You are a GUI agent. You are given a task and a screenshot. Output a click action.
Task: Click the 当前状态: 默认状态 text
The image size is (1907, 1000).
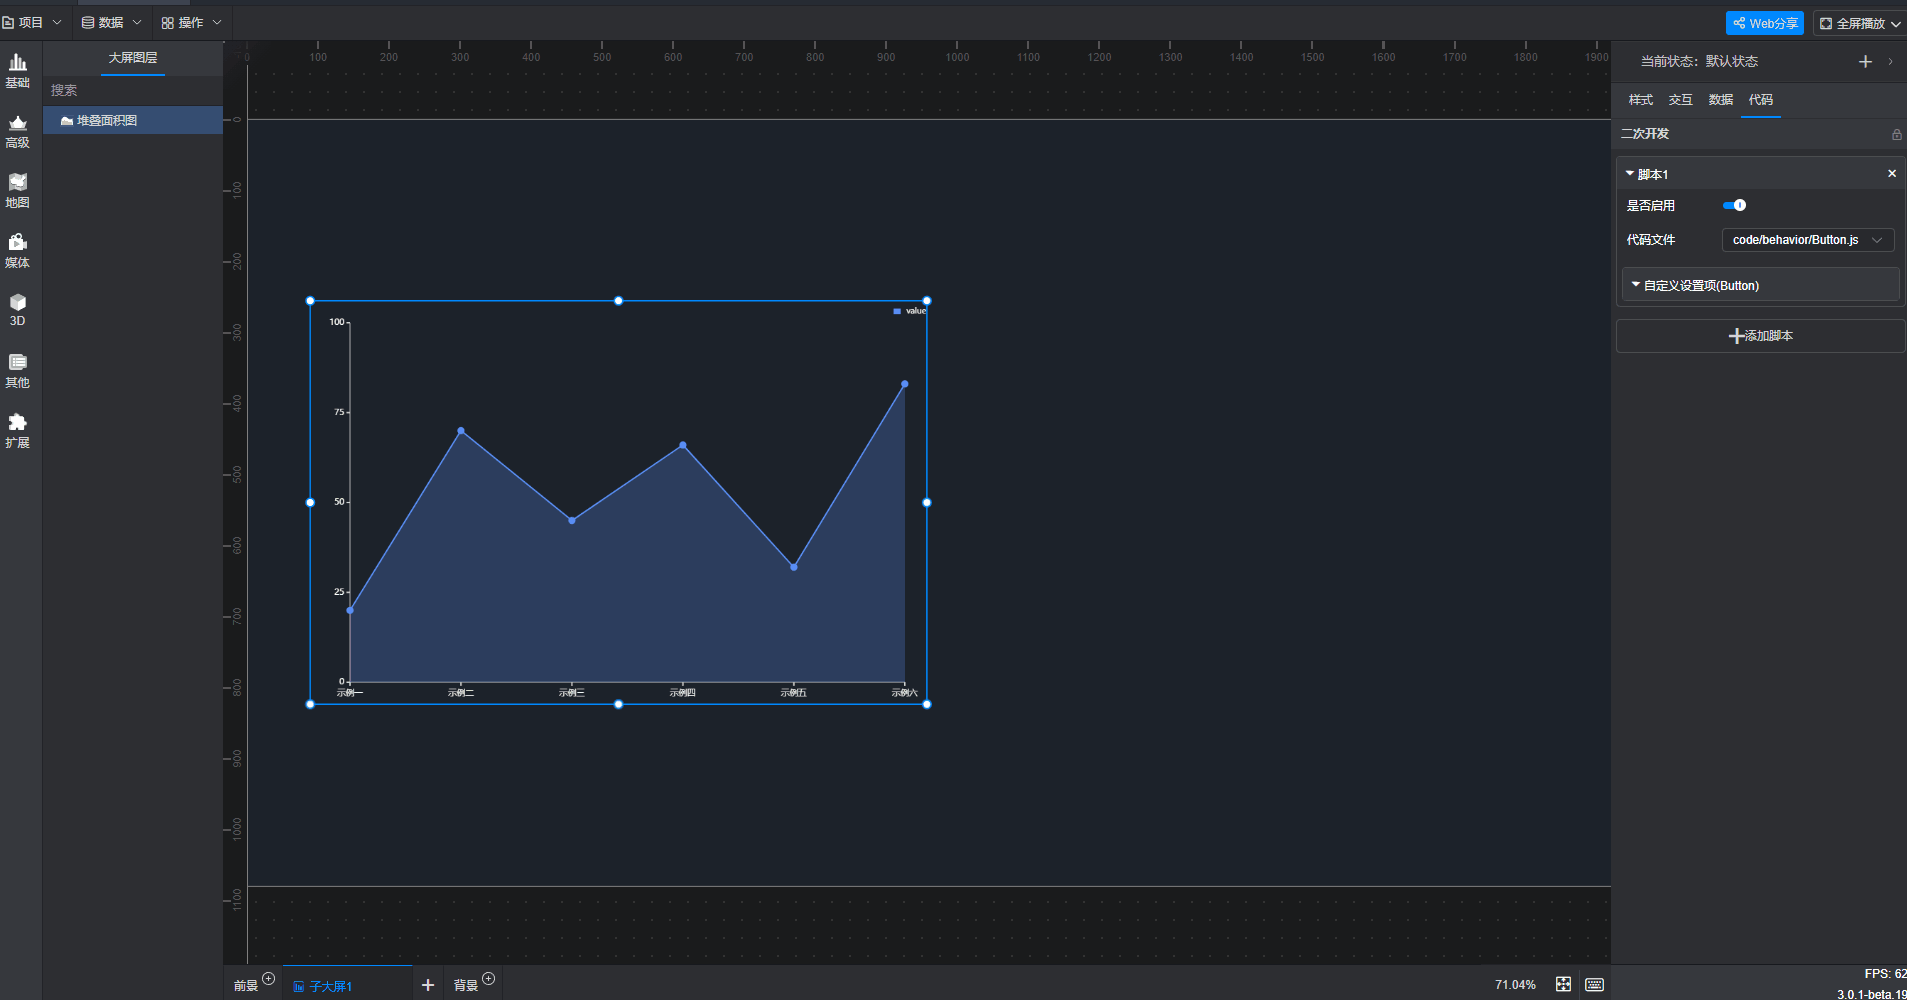(1699, 62)
